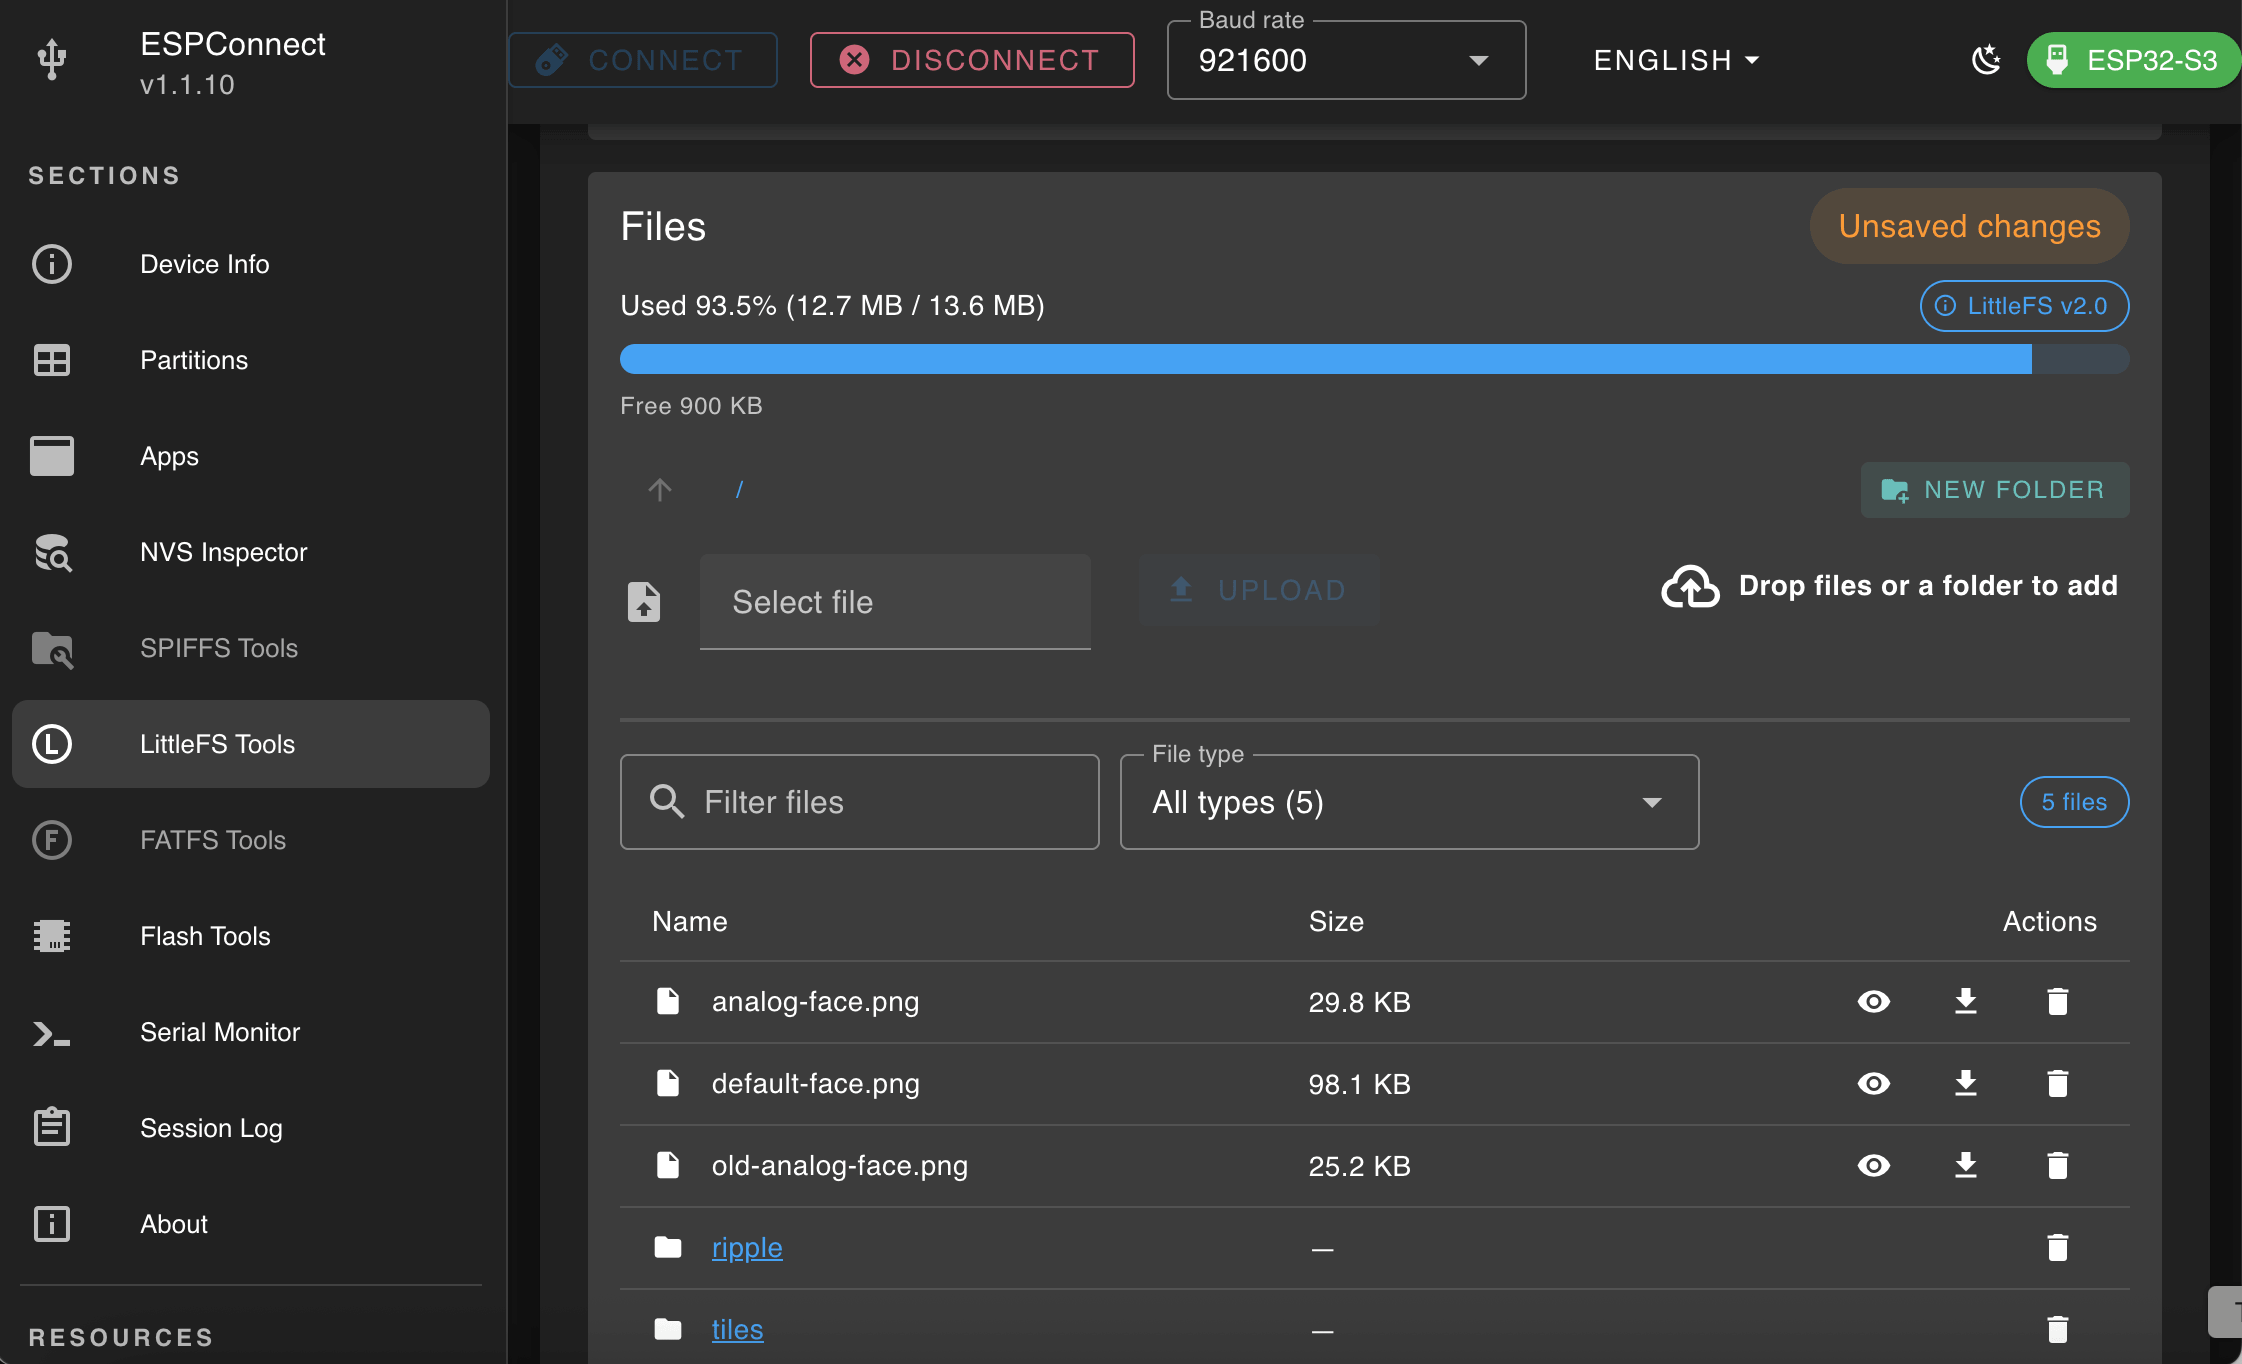The height and width of the screenshot is (1364, 2242).
Task: Click the storage usage progress bar
Action: coord(1373,359)
